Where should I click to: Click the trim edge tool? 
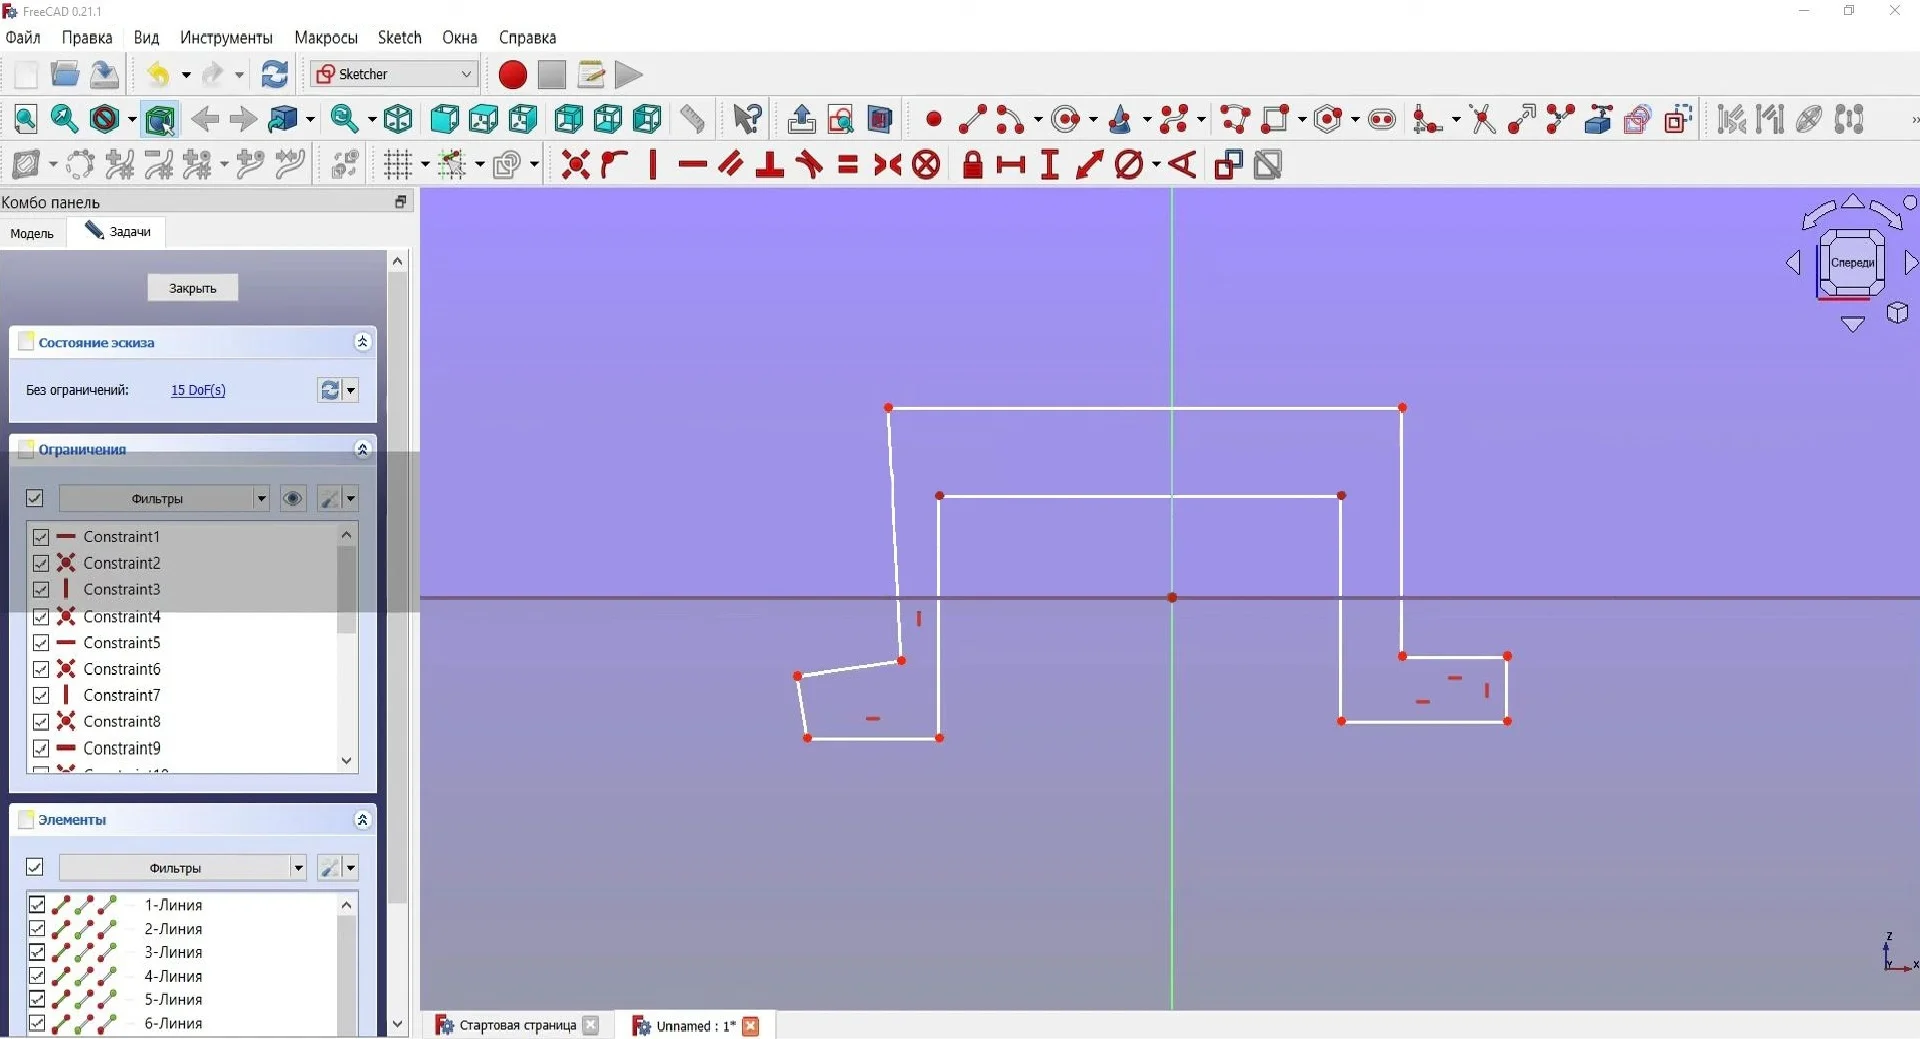click(x=1483, y=120)
